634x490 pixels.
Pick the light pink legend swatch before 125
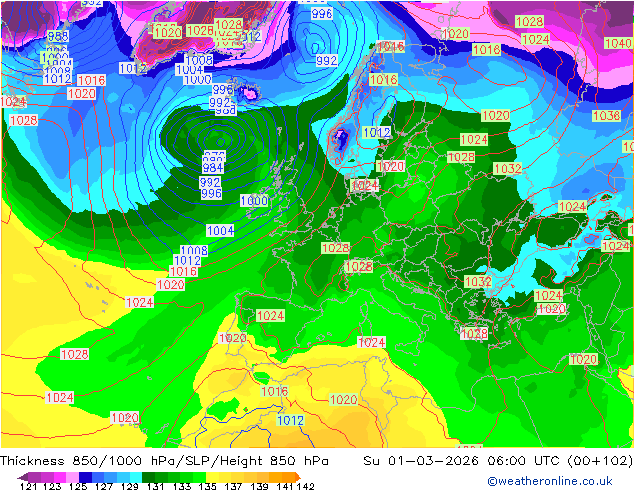(72, 477)
